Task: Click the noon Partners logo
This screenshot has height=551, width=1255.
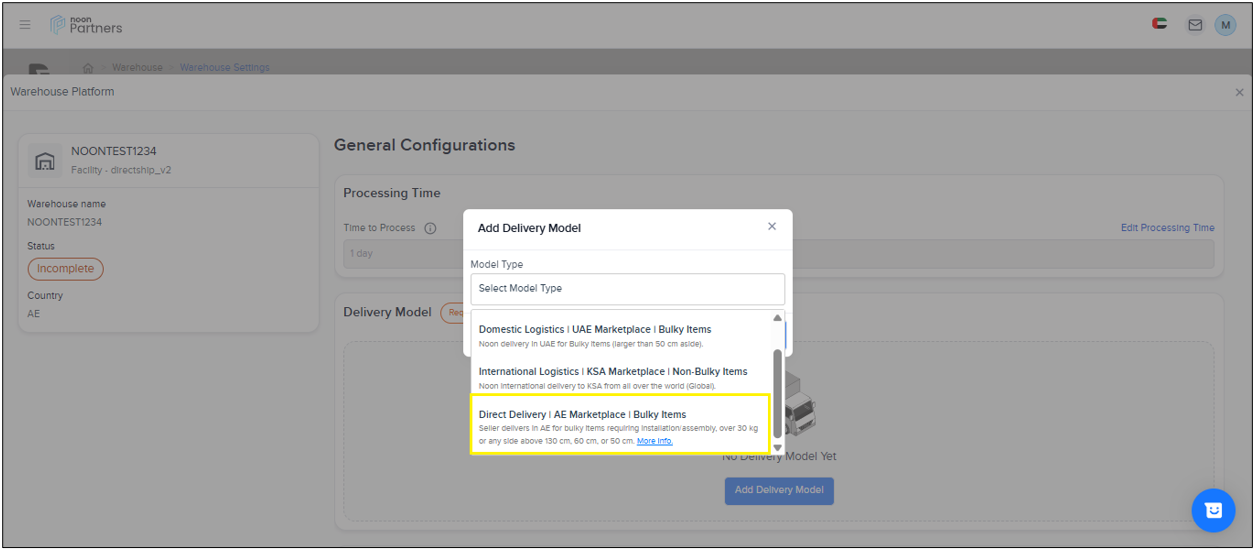Action: coord(86,25)
